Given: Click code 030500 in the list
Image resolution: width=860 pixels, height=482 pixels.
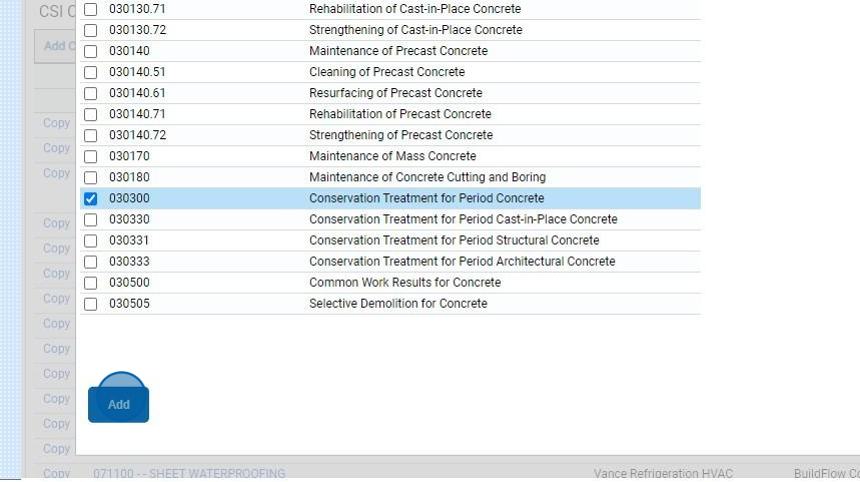Looking at the screenshot, I should point(129,282).
